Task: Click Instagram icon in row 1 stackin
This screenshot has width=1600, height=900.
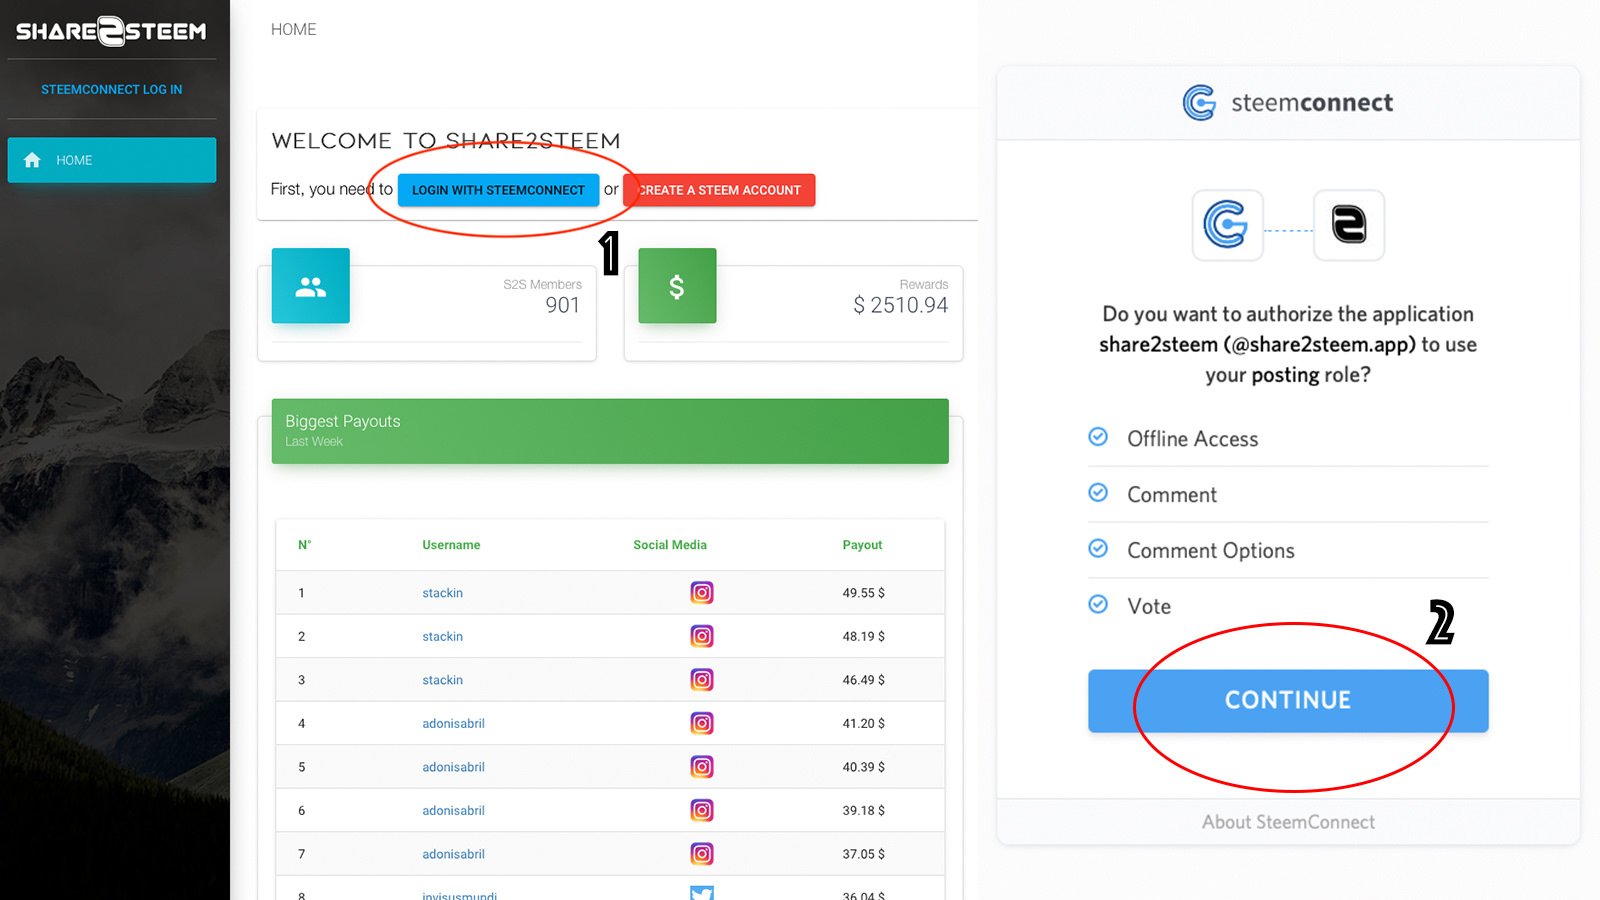Action: point(702,593)
